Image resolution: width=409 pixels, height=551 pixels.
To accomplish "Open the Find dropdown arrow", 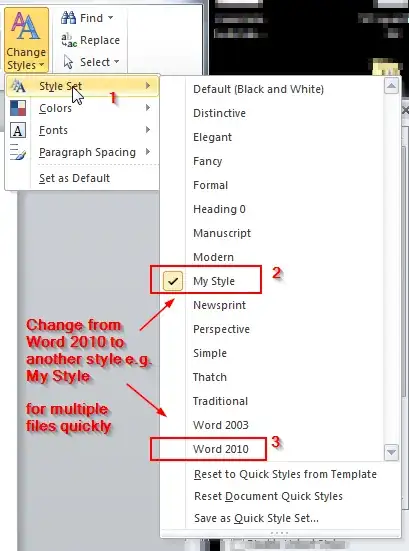I will click(x=110, y=17).
